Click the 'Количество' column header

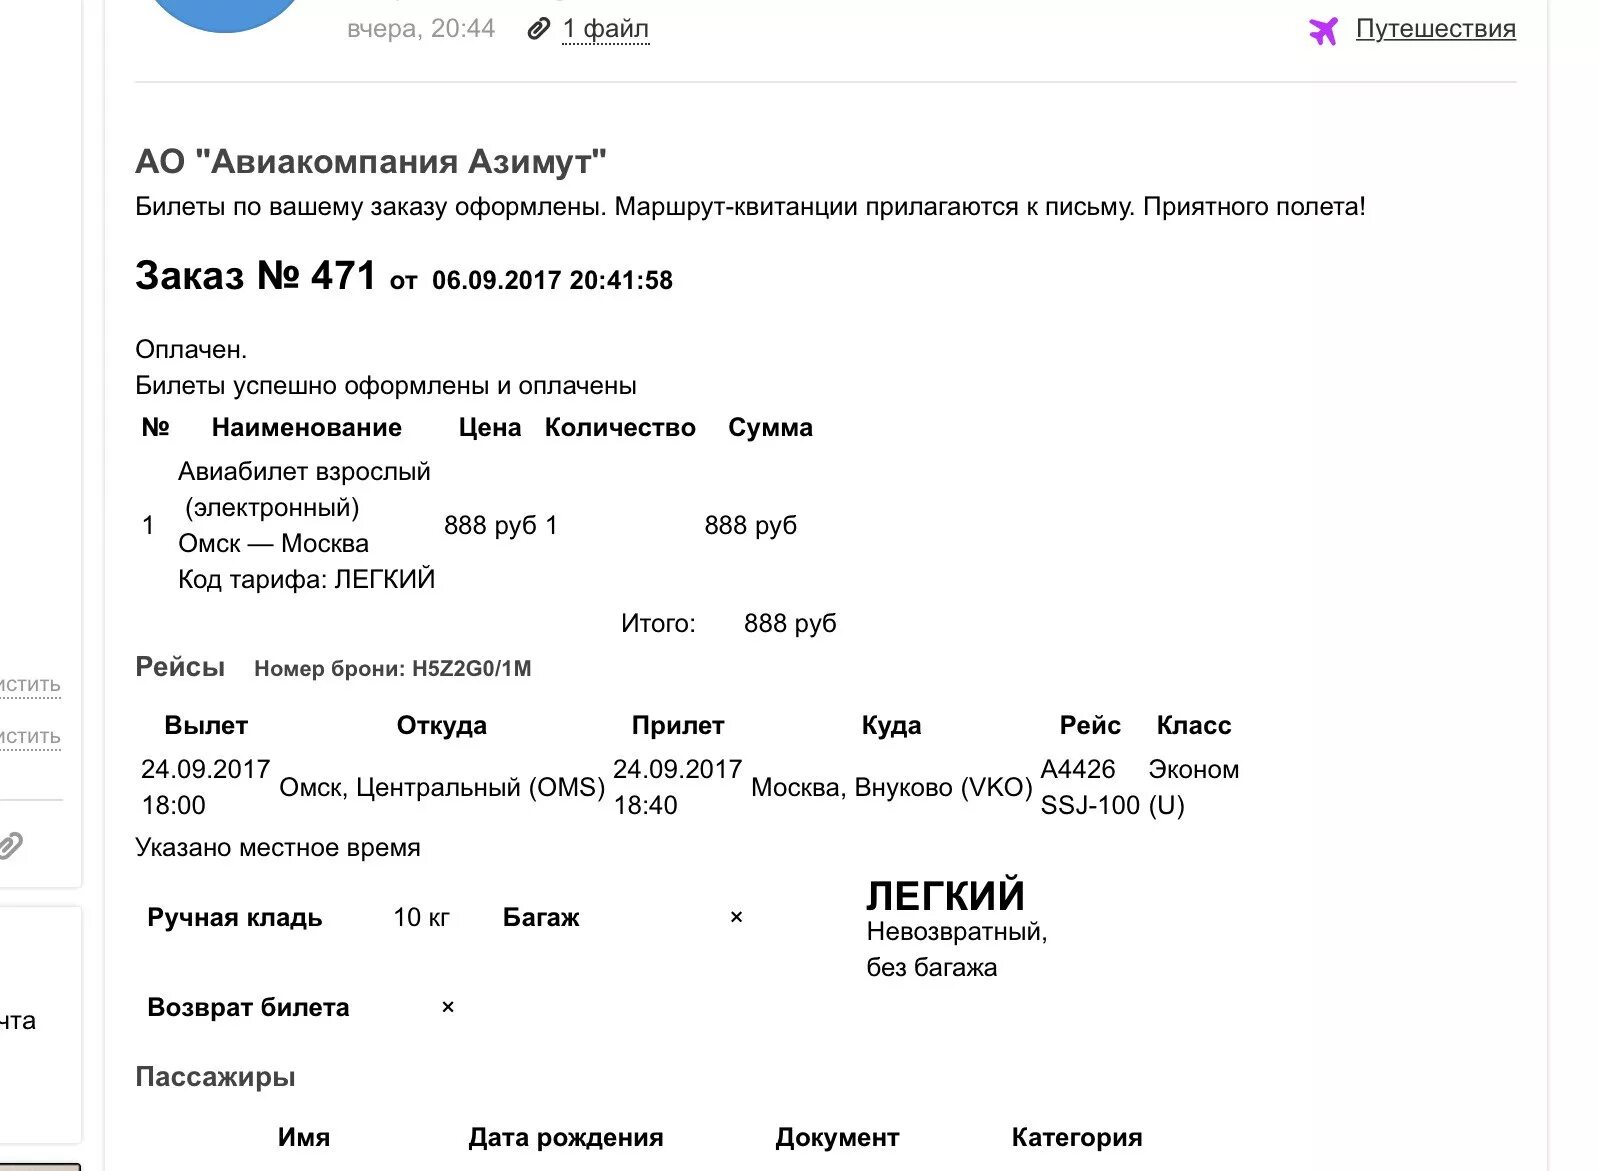[x=620, y=427]
